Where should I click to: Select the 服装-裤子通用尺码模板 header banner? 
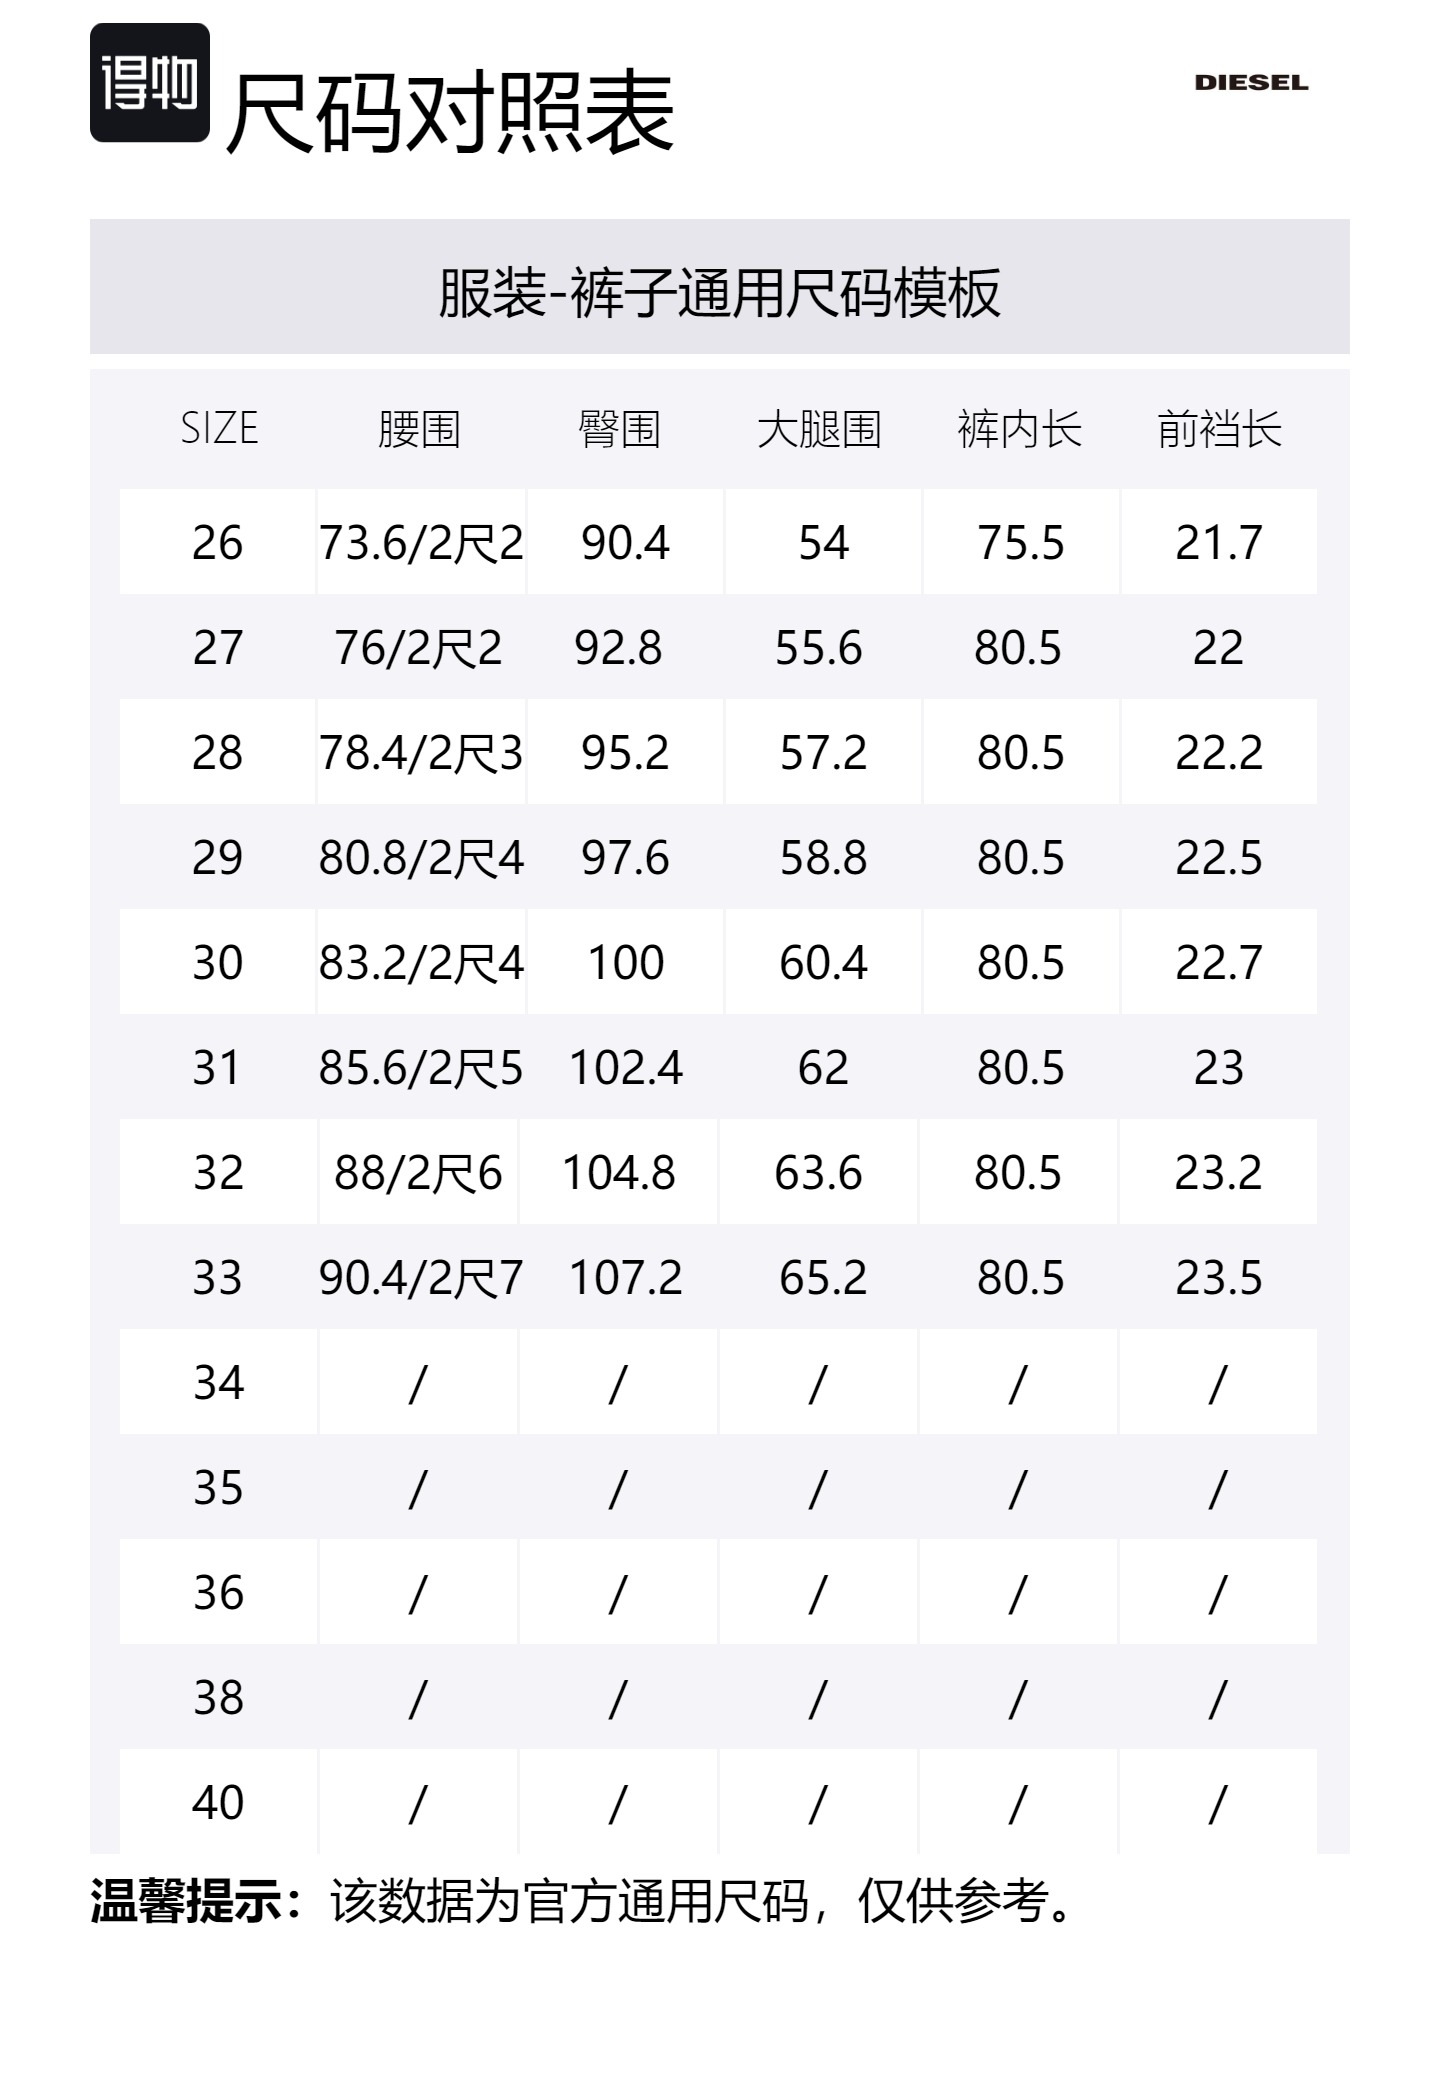(x=719, y=293)
